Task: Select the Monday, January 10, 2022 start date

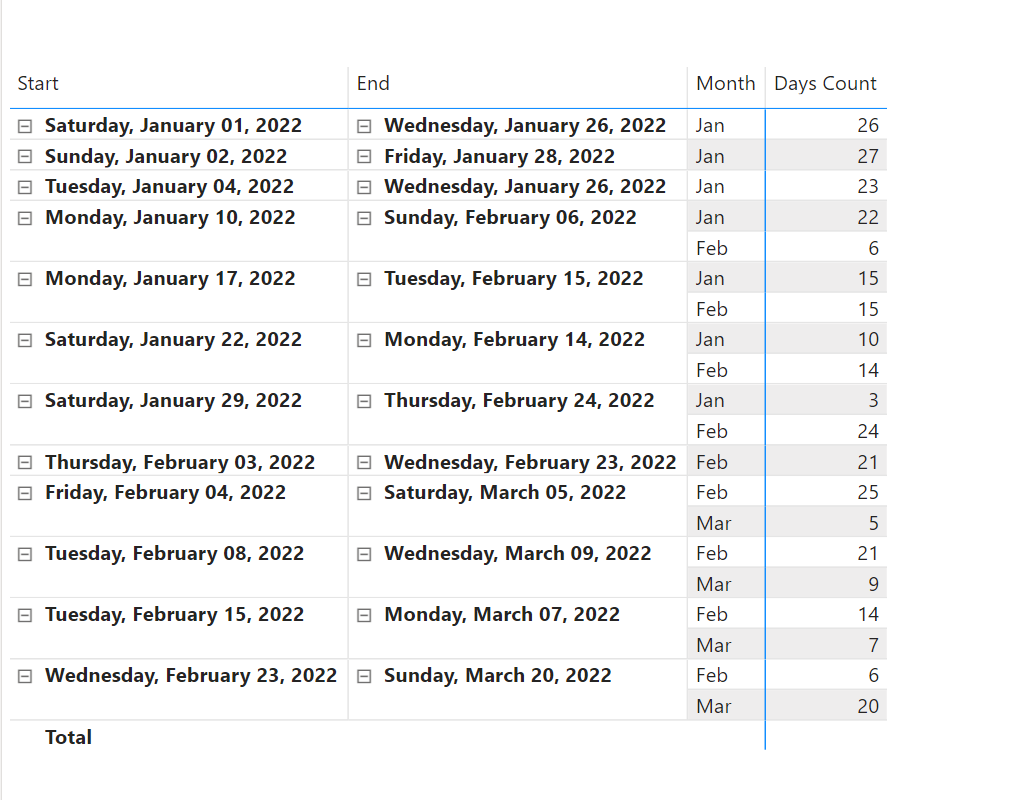Action: [170, 217]
